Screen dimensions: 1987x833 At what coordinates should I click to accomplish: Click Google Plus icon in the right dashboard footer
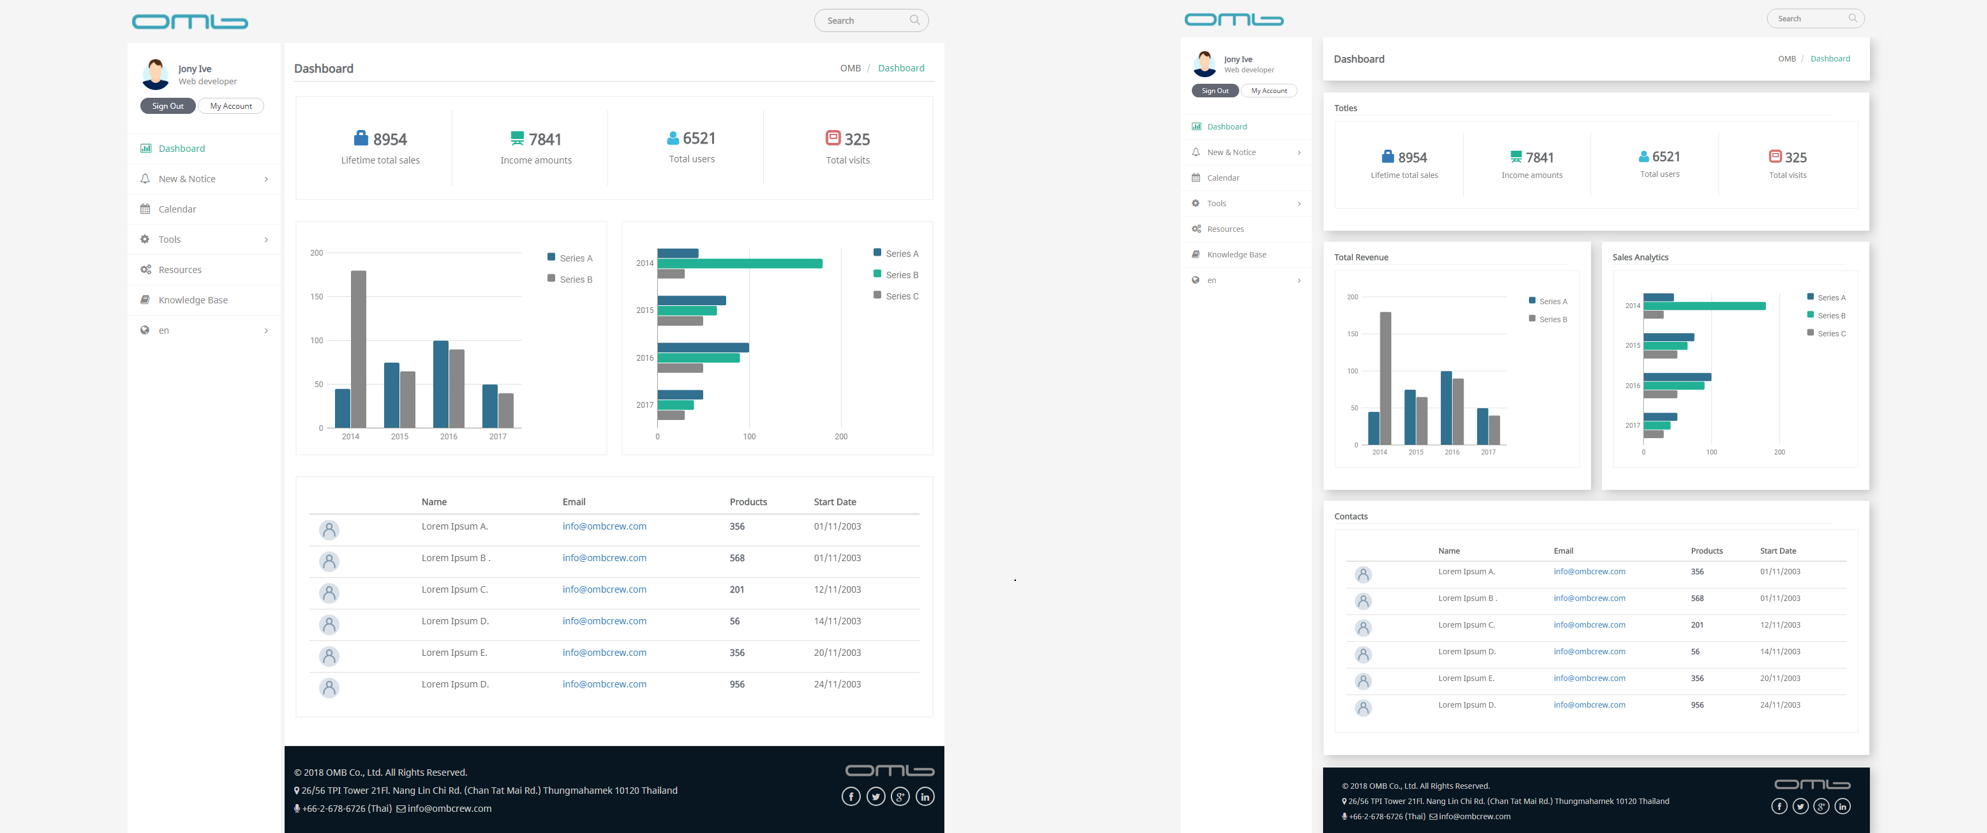pos(1821,806)
